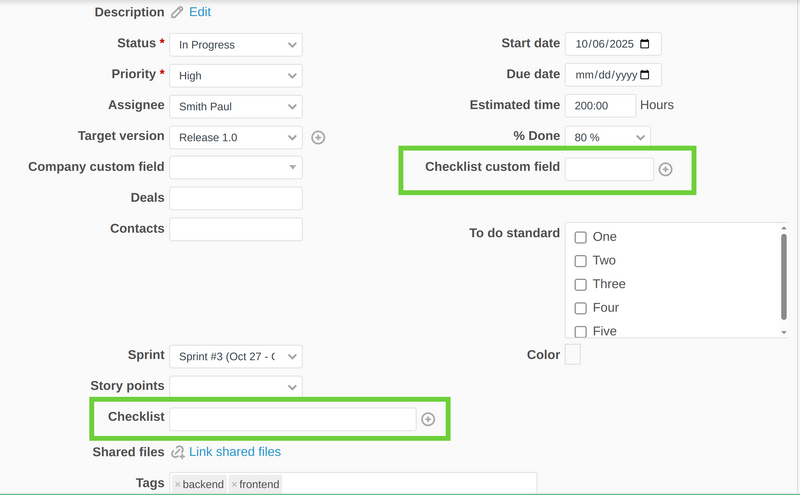800x495 pixels.
Task: Check the Four checkbox
Action: [x=580, y=308]
